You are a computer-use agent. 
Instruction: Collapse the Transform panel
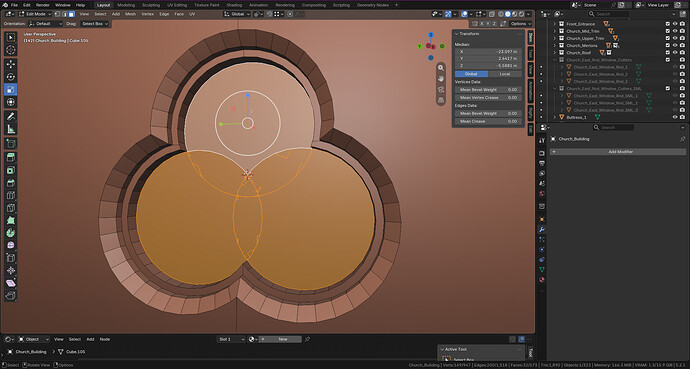tap(457, 34)
